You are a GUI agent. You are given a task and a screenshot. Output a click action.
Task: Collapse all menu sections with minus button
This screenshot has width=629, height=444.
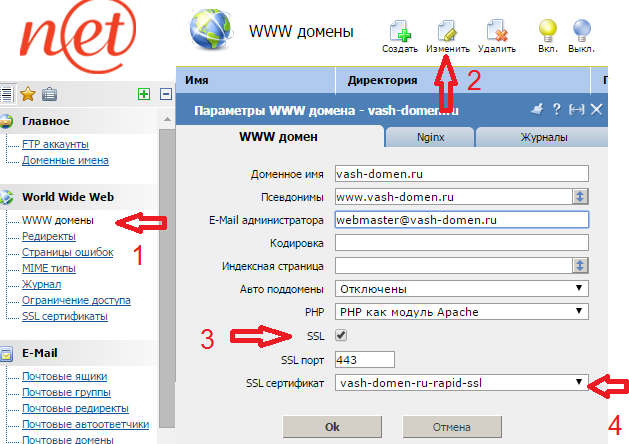[165, 95]
